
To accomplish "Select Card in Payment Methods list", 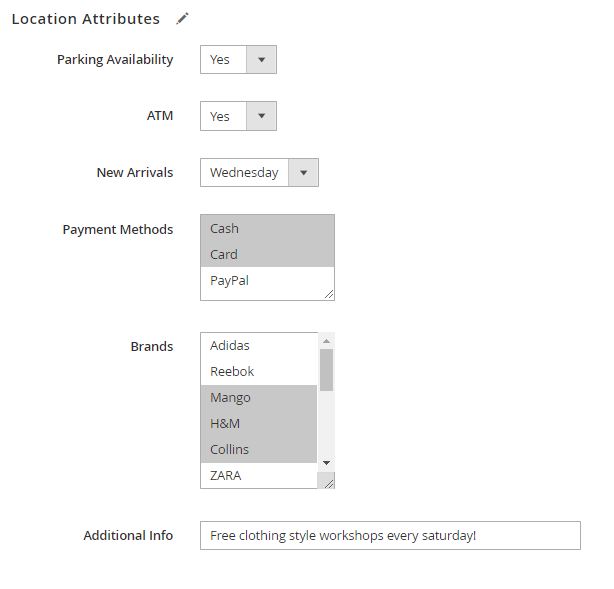I will [266, 254].
